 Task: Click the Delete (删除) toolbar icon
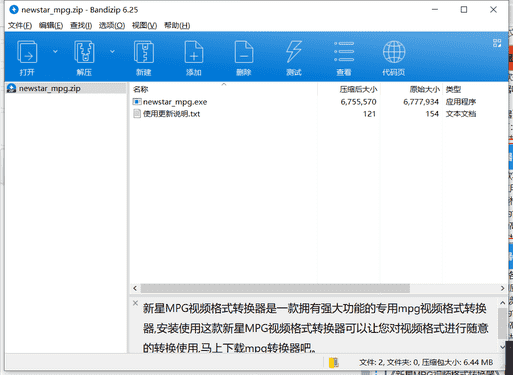tap(244, 52)
